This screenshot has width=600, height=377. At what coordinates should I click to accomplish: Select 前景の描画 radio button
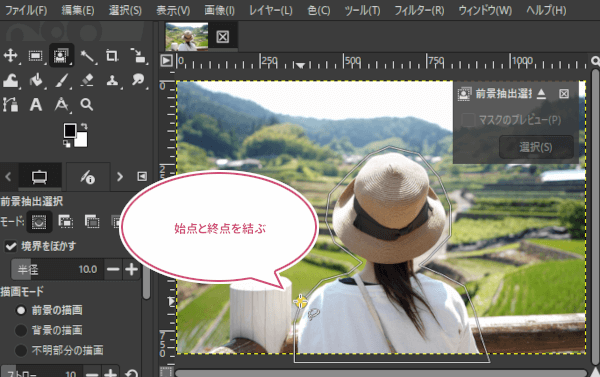[x=20, y=310]
